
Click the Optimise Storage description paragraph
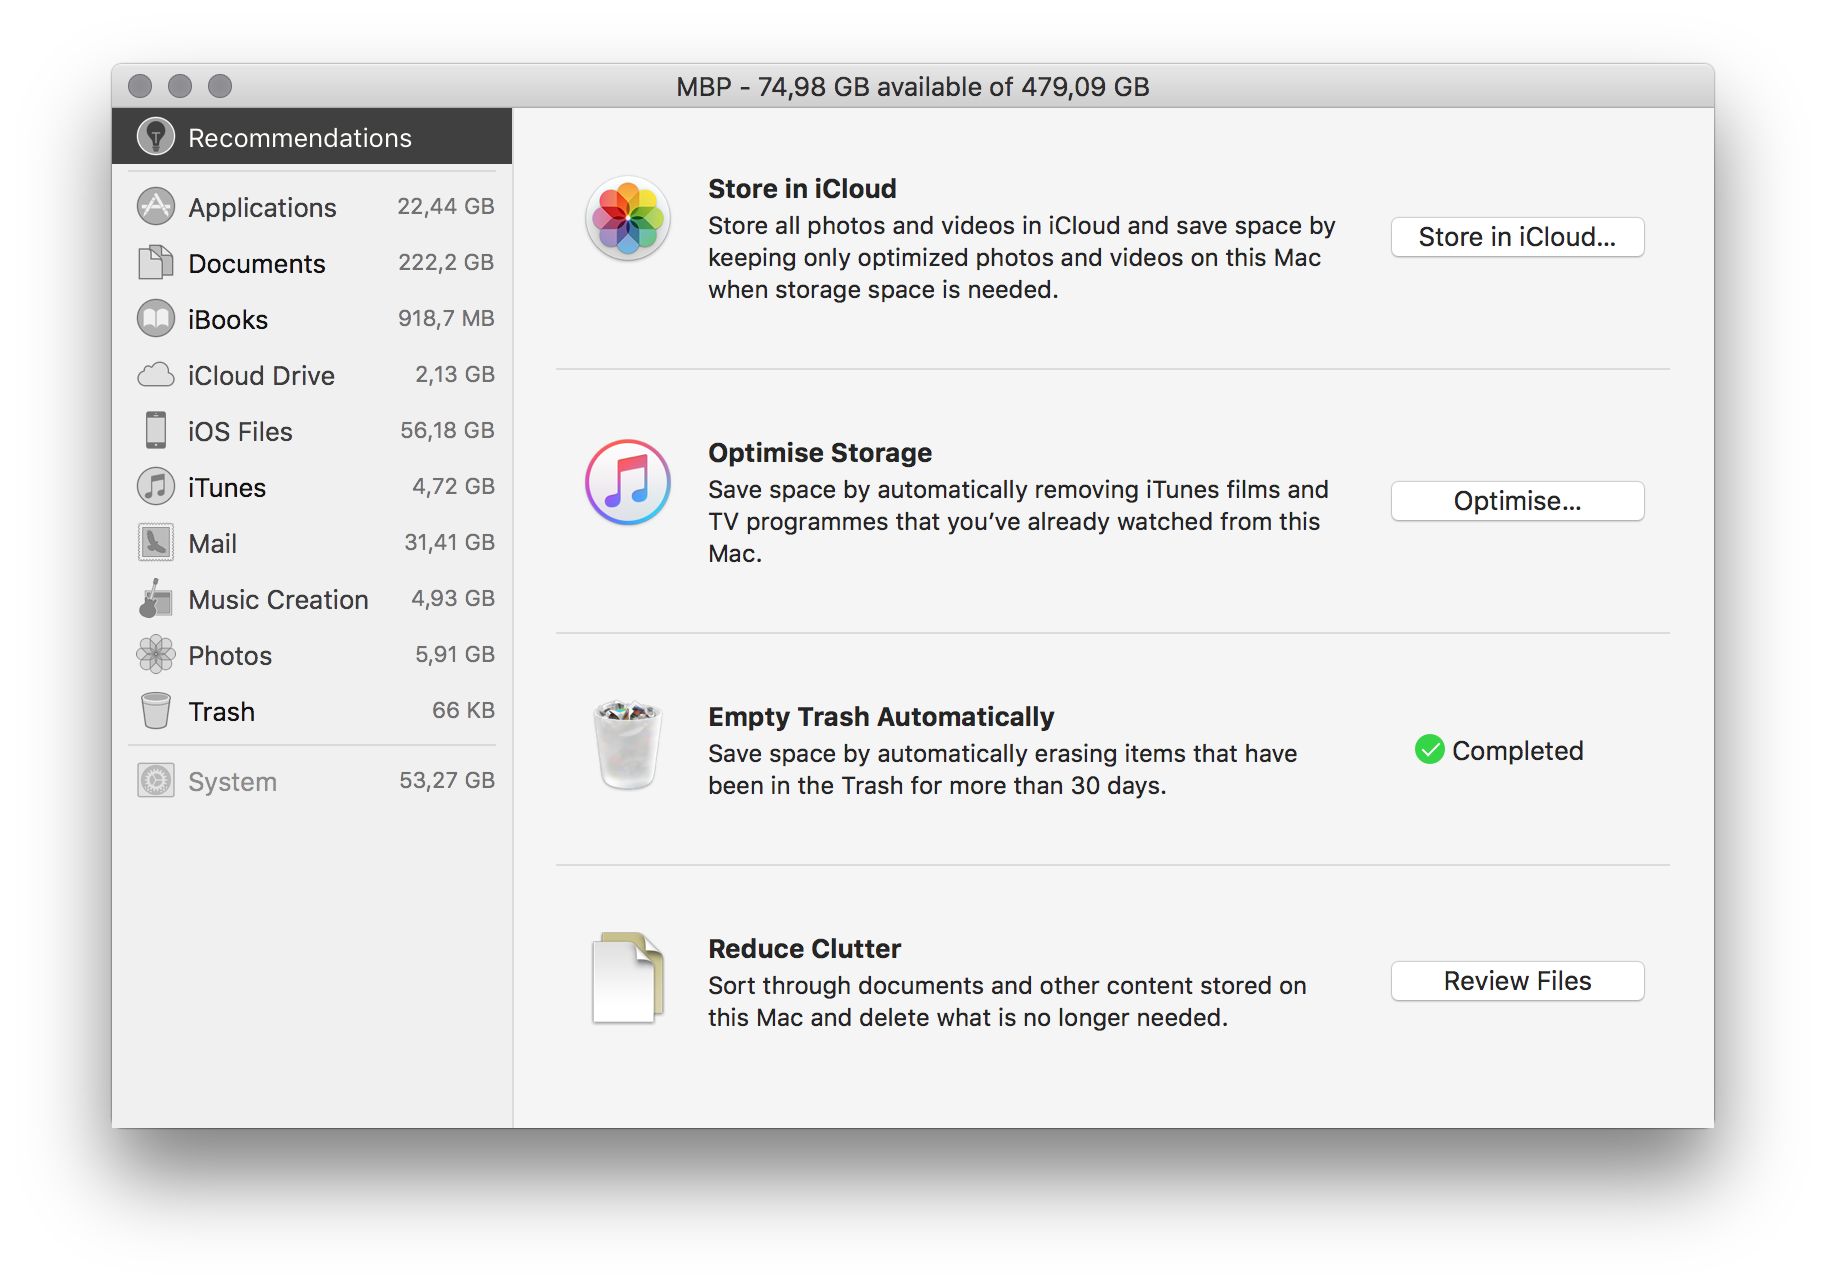coord(1018,521)
